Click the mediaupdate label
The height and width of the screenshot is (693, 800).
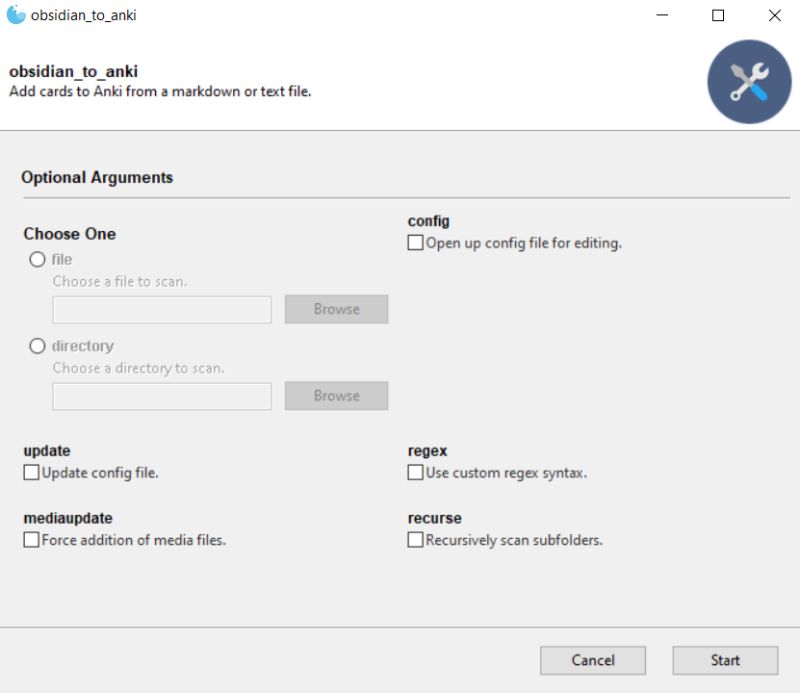click(68, 518)
